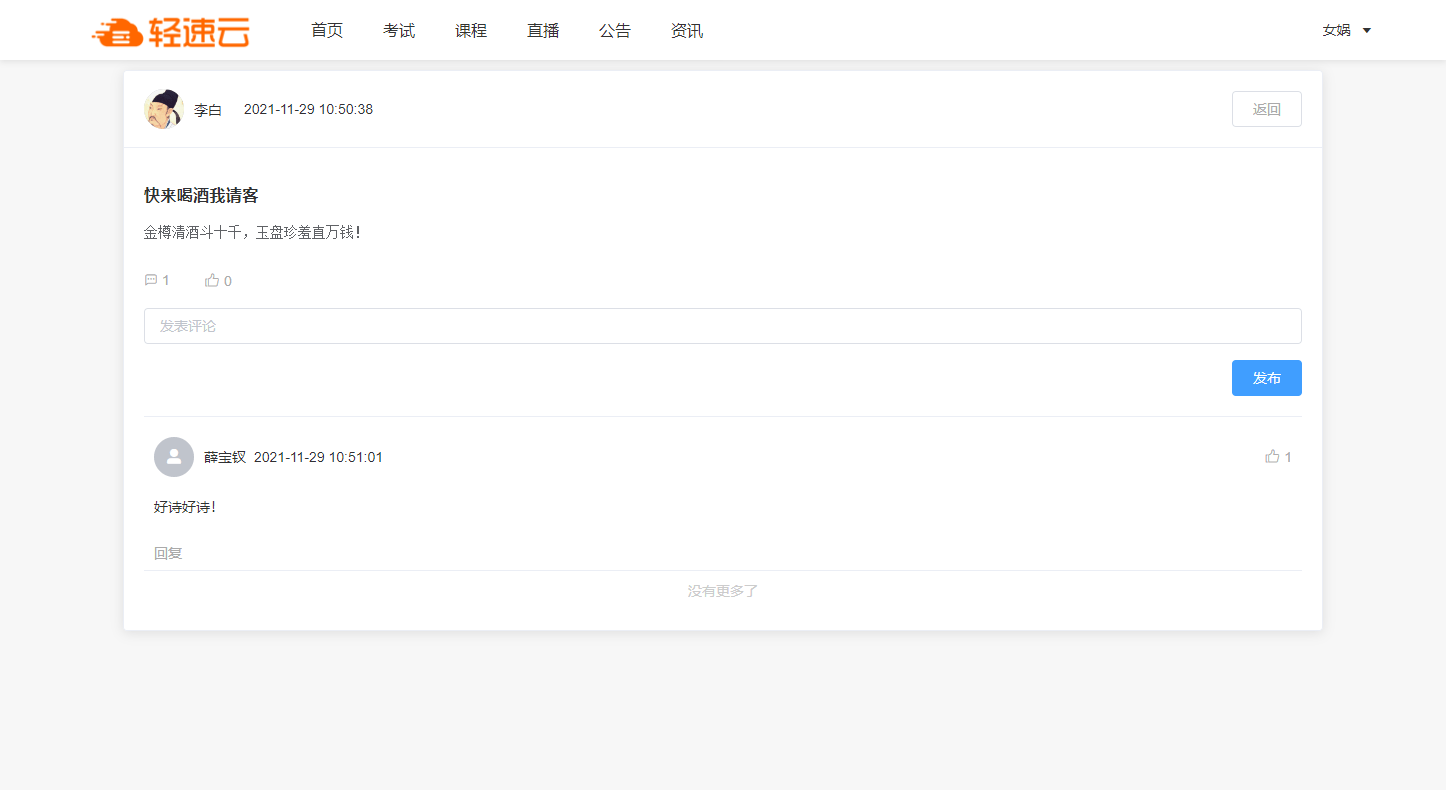Switch to the 直播 page

coord(543,31)
